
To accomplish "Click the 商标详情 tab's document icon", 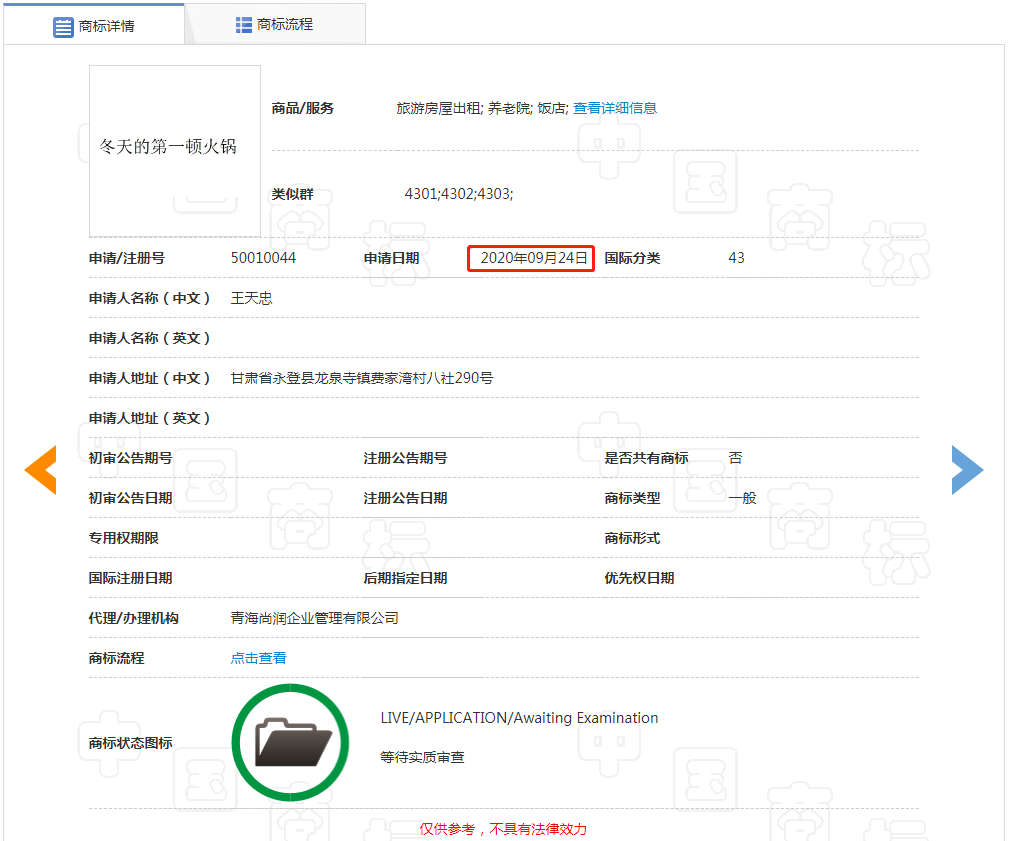I will (64, 26).
